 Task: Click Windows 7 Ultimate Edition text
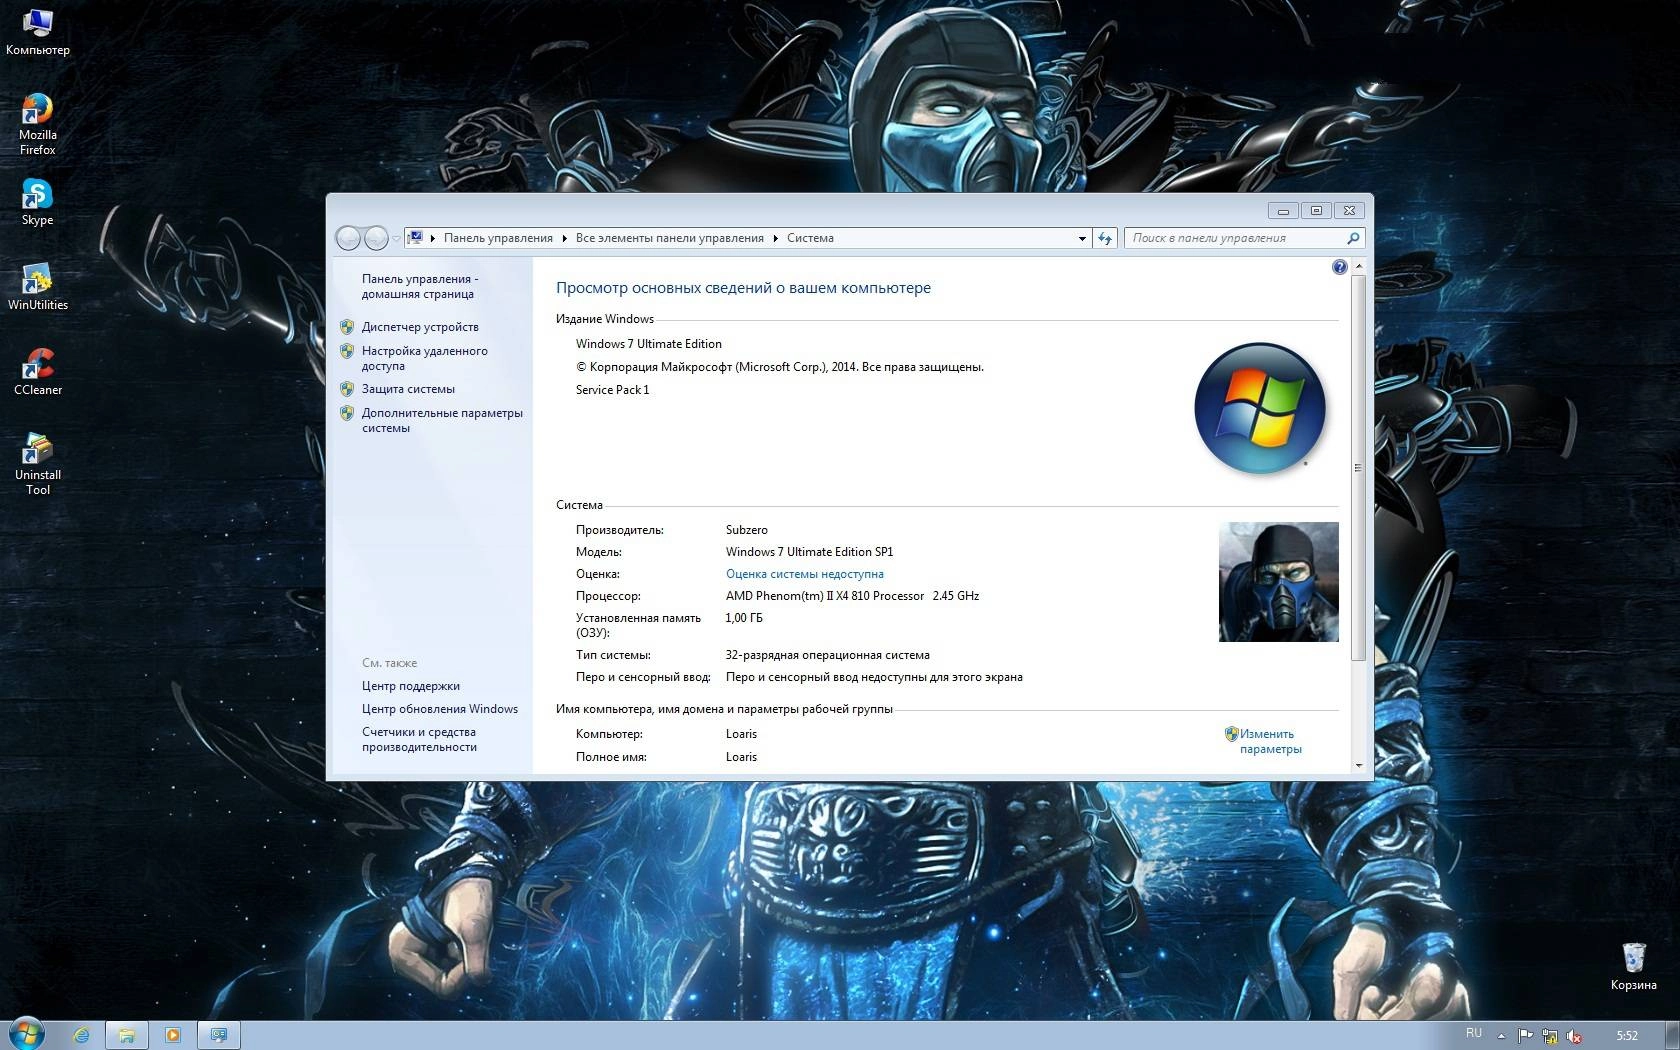point(648,344)
